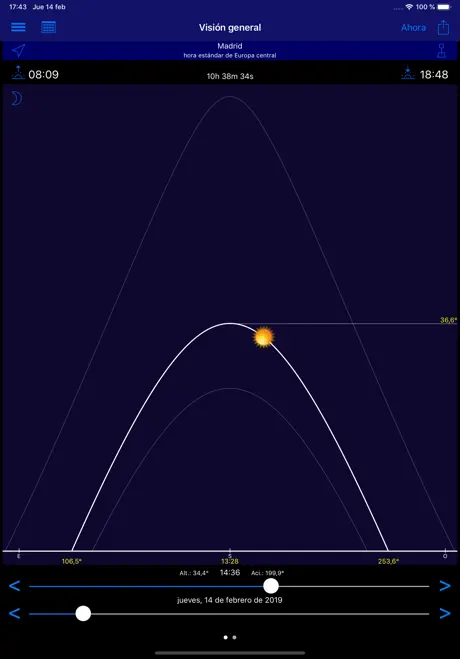Screen dimensions: 460x659
Task: Tap the battery indicator in status bar
Action: pos(444,7)
